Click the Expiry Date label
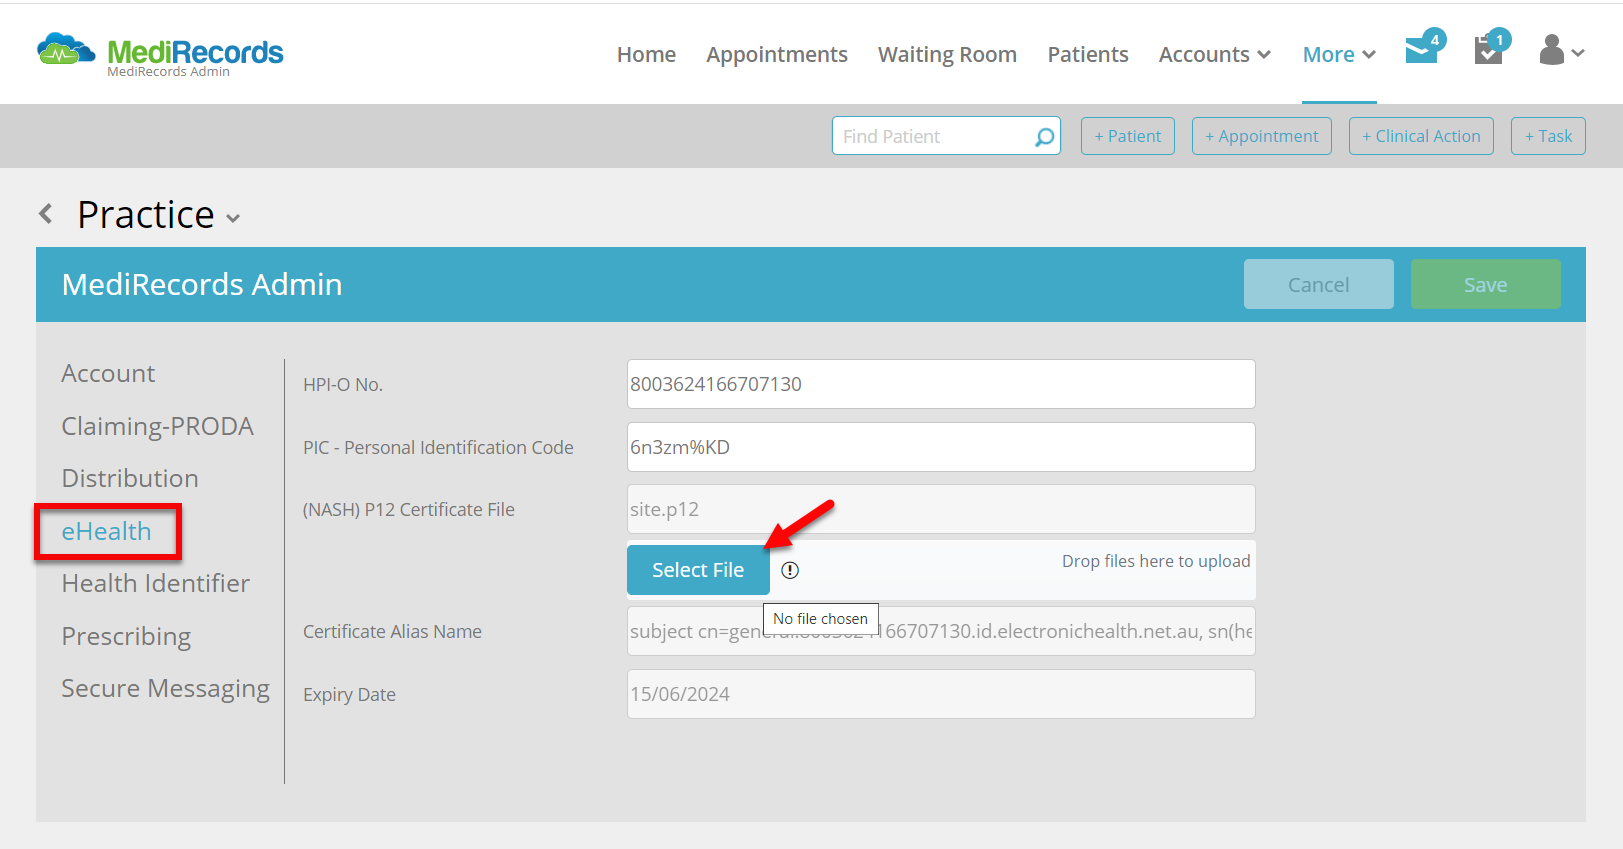 pos(349,694)
